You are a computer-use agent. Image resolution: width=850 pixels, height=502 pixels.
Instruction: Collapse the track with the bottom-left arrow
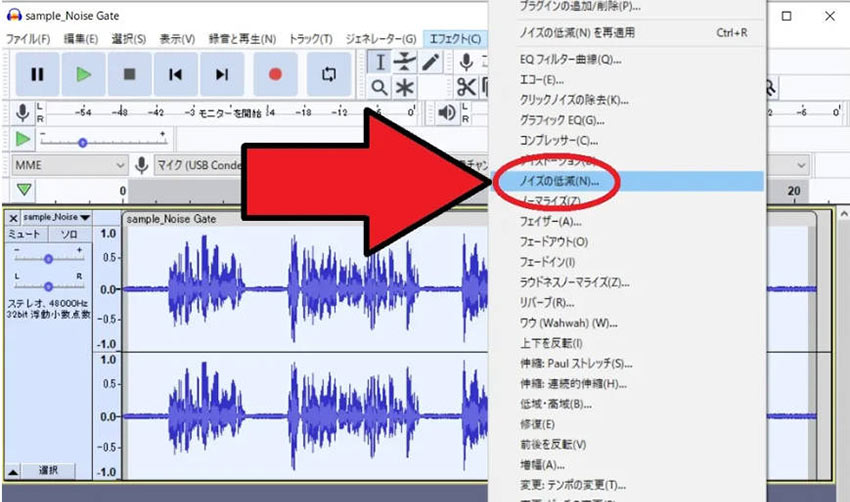(x=13, y=470)
